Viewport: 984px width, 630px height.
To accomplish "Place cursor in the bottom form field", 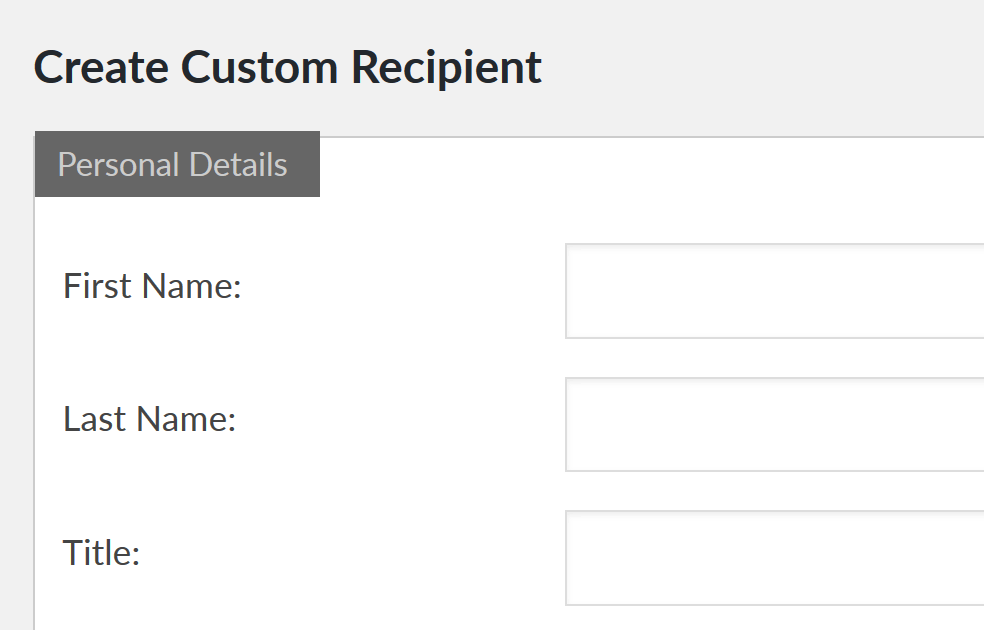I will click(x=774, y=557).
